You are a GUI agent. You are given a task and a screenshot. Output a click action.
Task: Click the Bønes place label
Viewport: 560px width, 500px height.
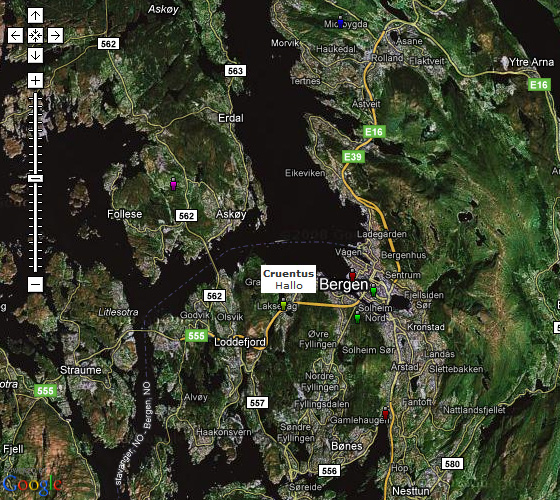point(346,446)
